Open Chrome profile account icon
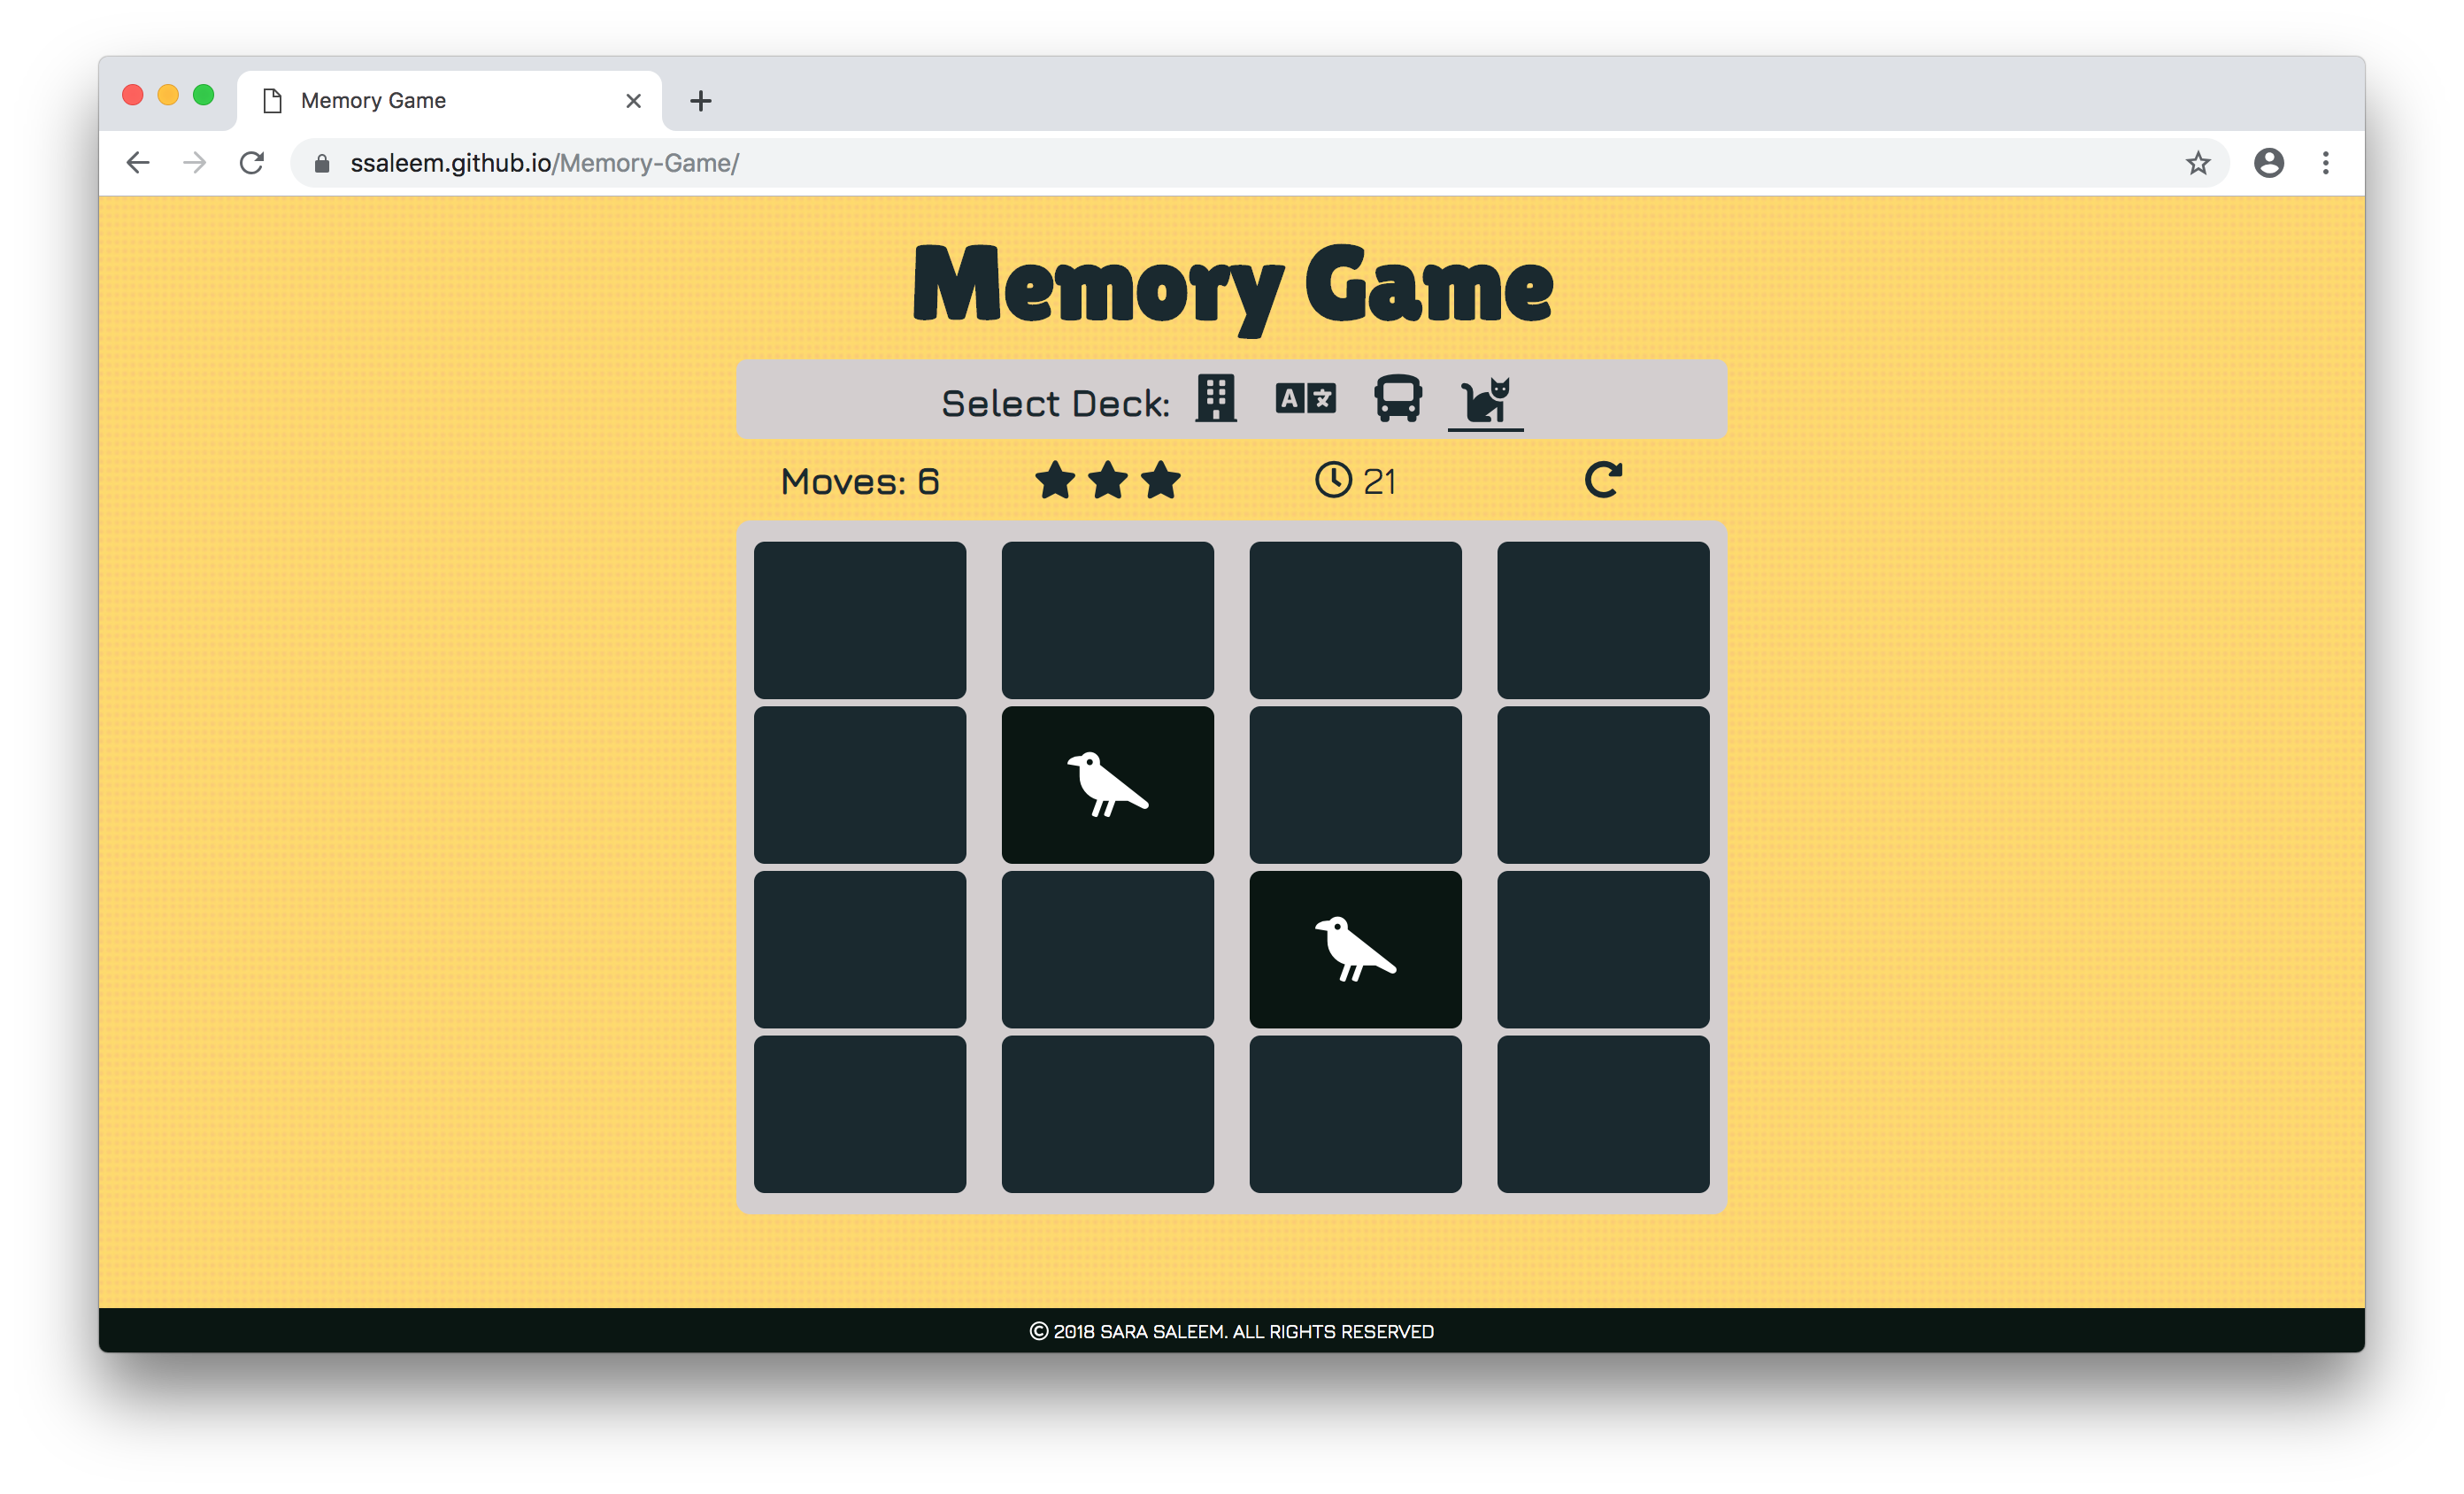2464x1494 pixels. click(x=2268, y=163)
